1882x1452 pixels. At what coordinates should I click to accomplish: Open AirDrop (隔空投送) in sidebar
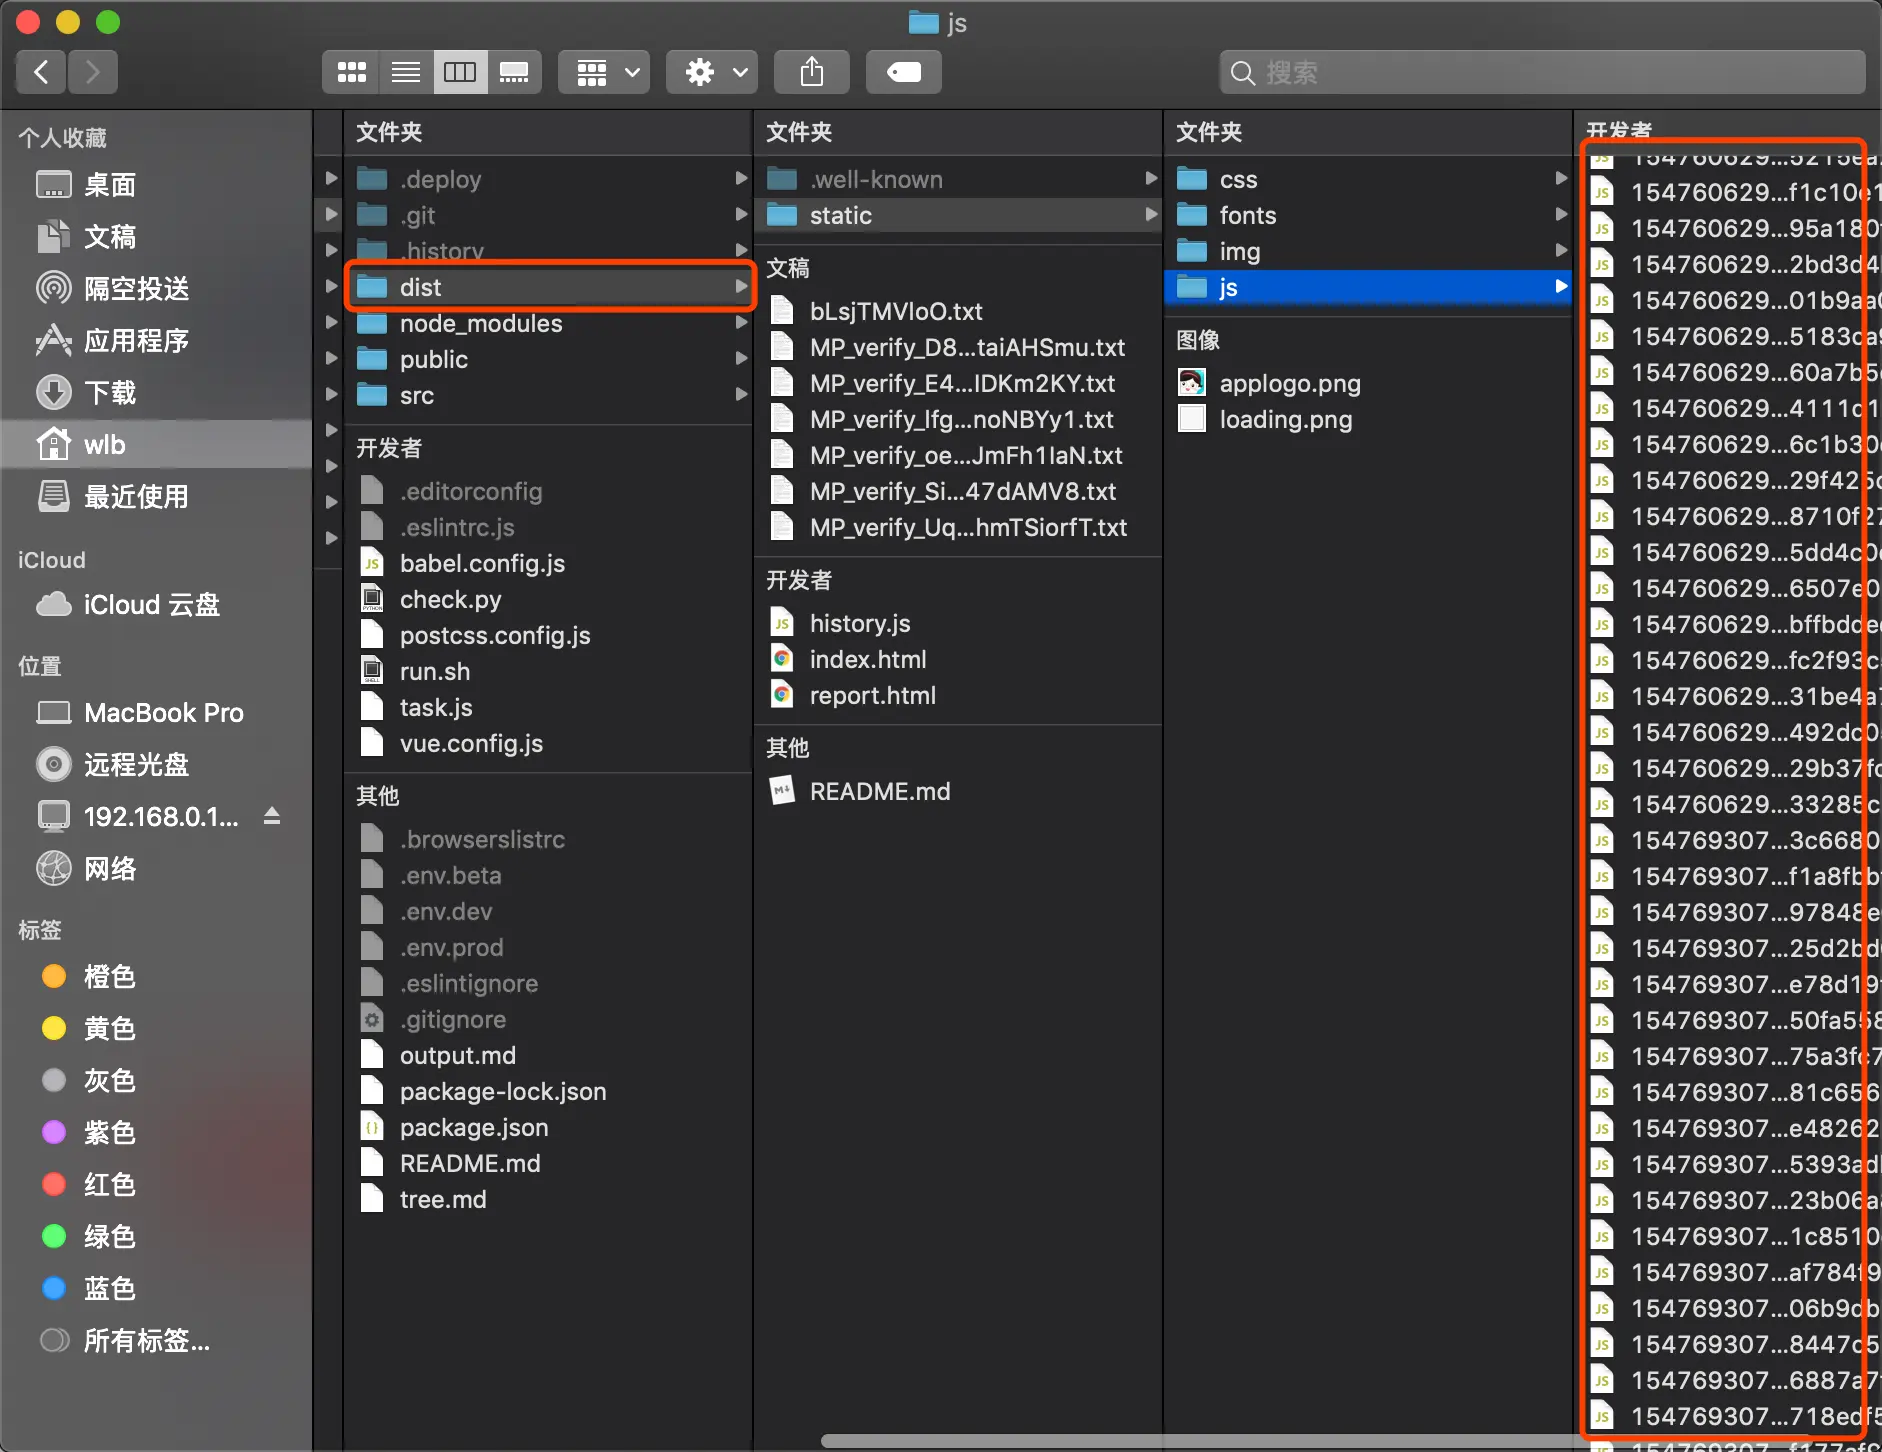[x=136, y=289]
